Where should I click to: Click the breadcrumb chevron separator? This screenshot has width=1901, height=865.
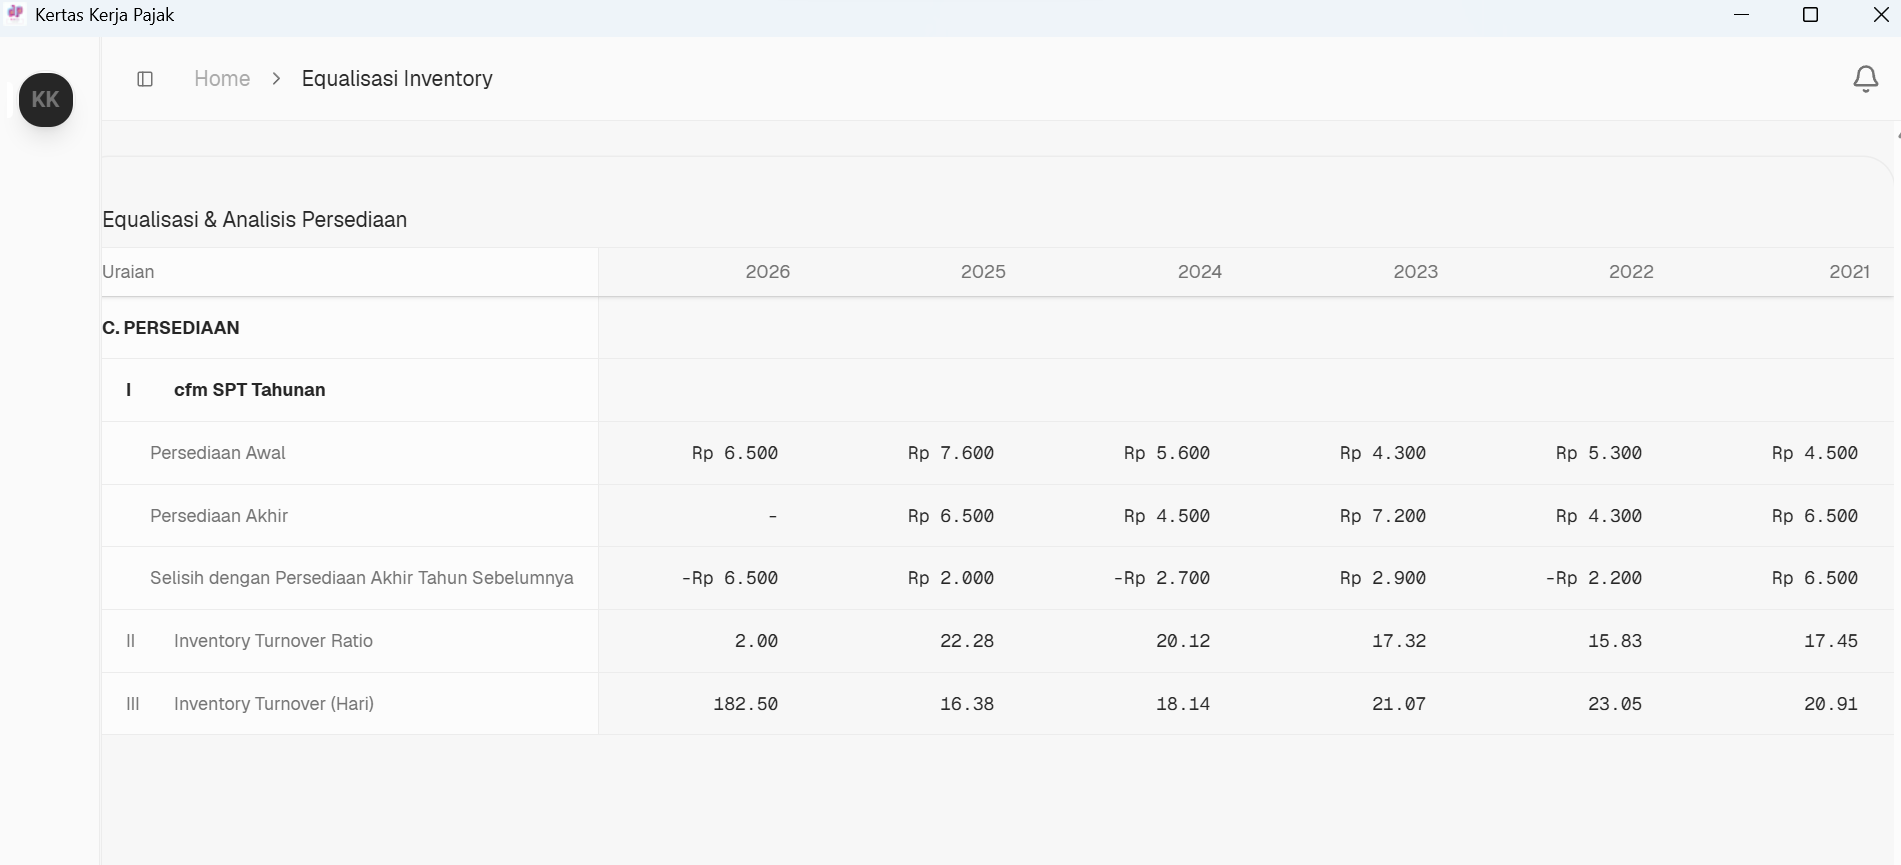coord(276,79)
